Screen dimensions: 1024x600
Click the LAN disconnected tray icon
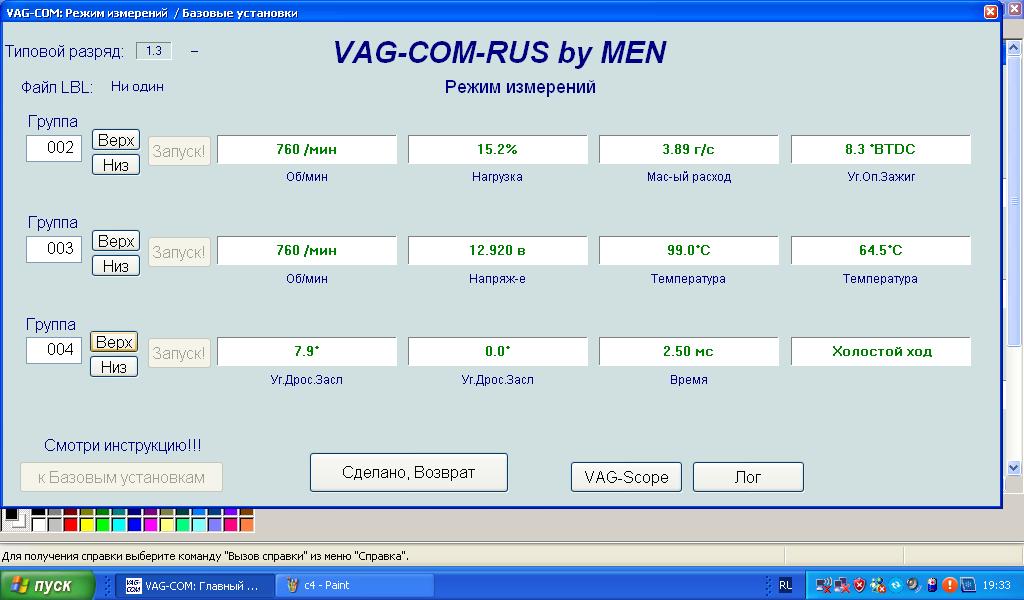842,585
